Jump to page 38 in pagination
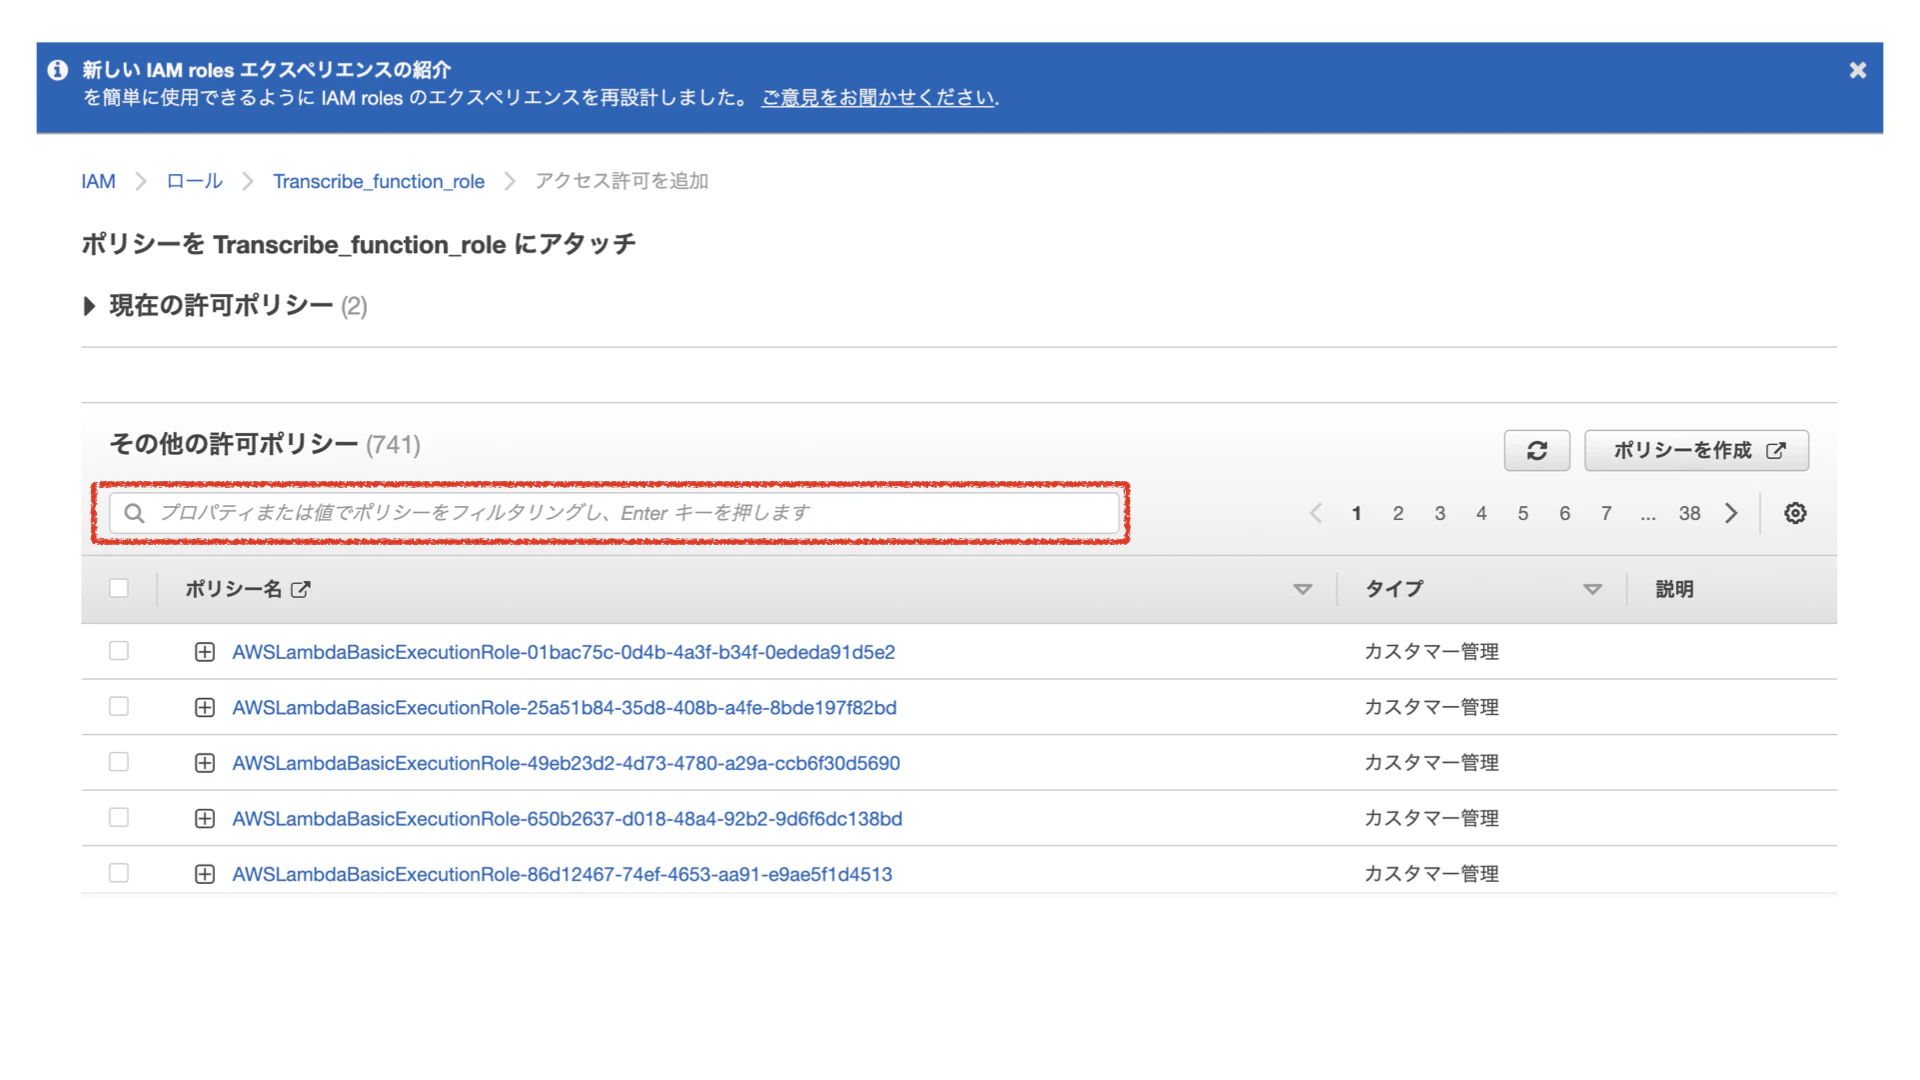Viewport: 1920px width, 1080px height. click(1690, 513)
